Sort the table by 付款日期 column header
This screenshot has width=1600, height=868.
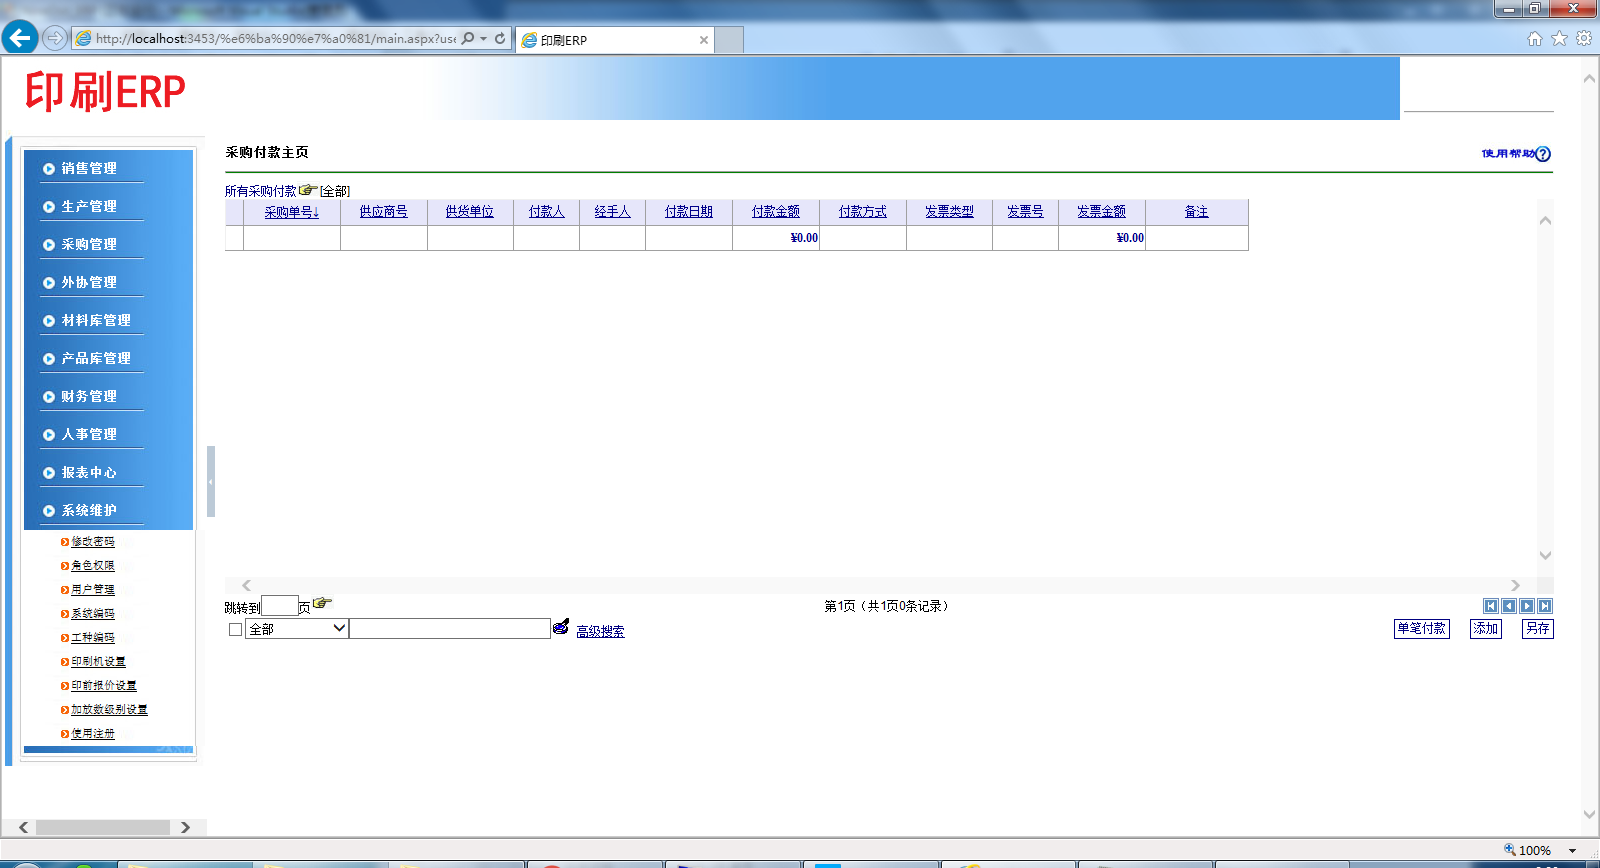point(689,212)
